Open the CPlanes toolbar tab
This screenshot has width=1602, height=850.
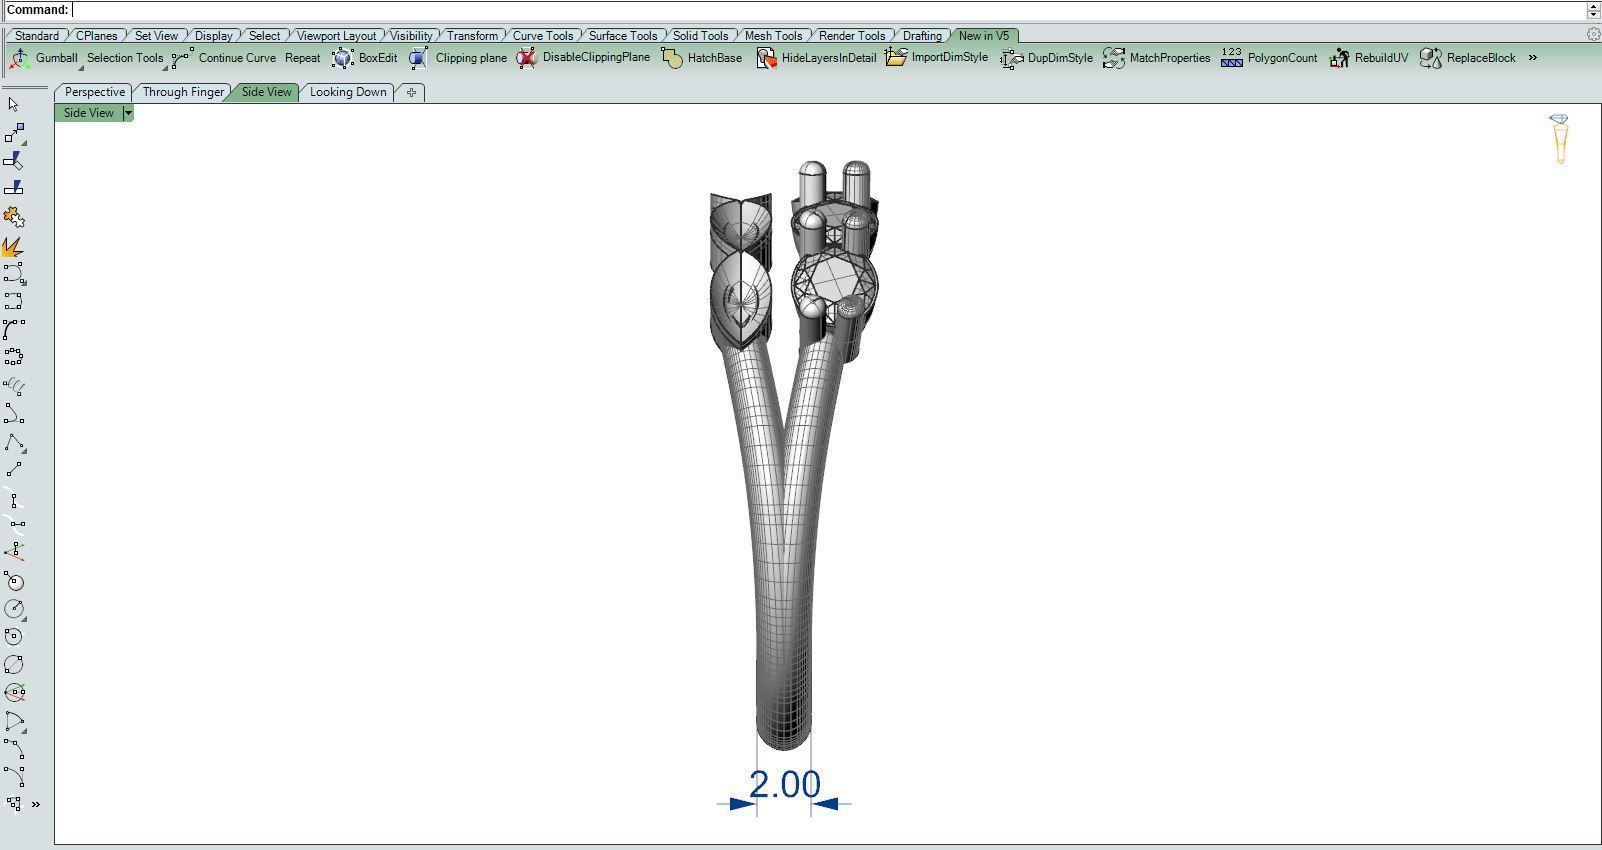point(97,35)
